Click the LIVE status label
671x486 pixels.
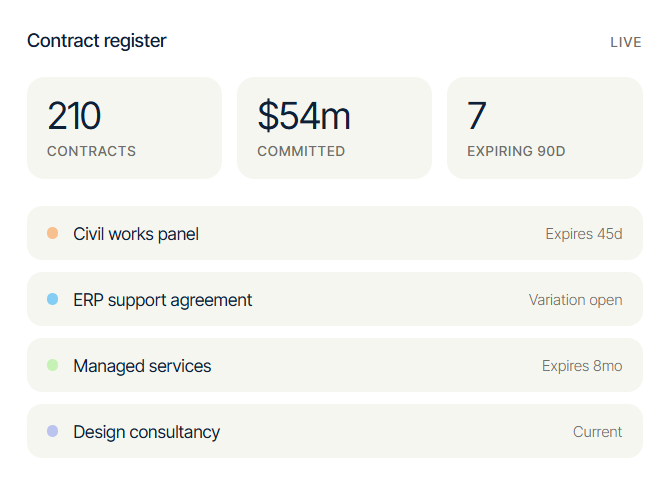point(626,42)
